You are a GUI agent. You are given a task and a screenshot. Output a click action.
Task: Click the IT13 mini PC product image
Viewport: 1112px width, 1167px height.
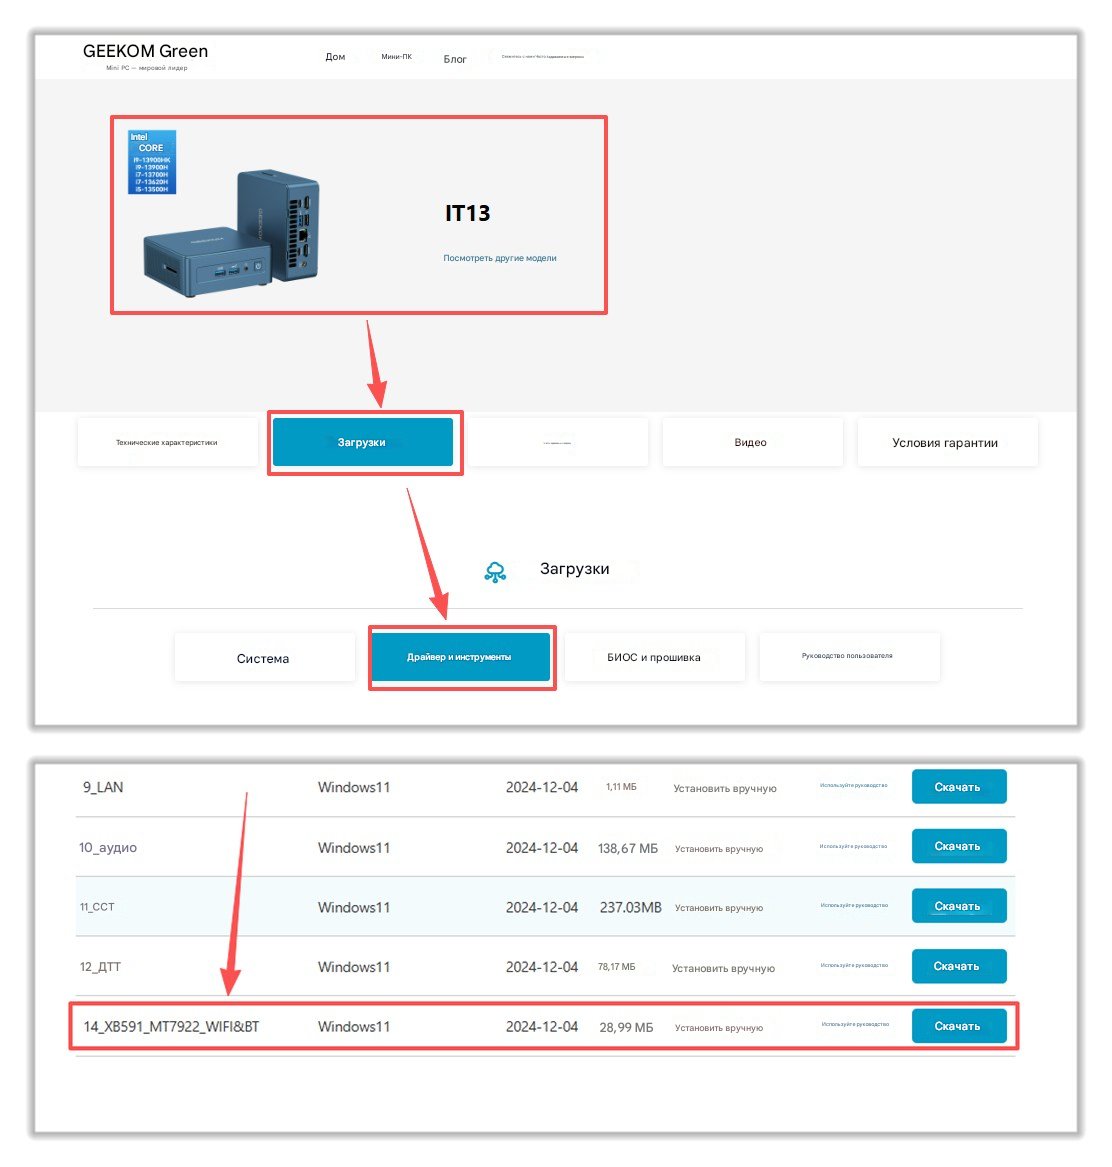click(232, 231)
